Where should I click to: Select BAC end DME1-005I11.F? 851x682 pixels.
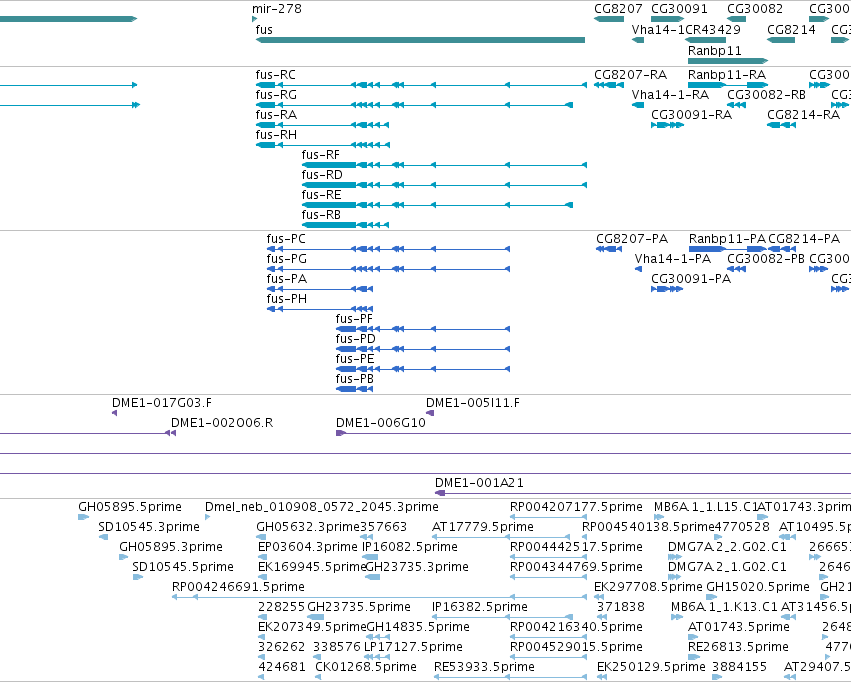(x=430, y=413)
